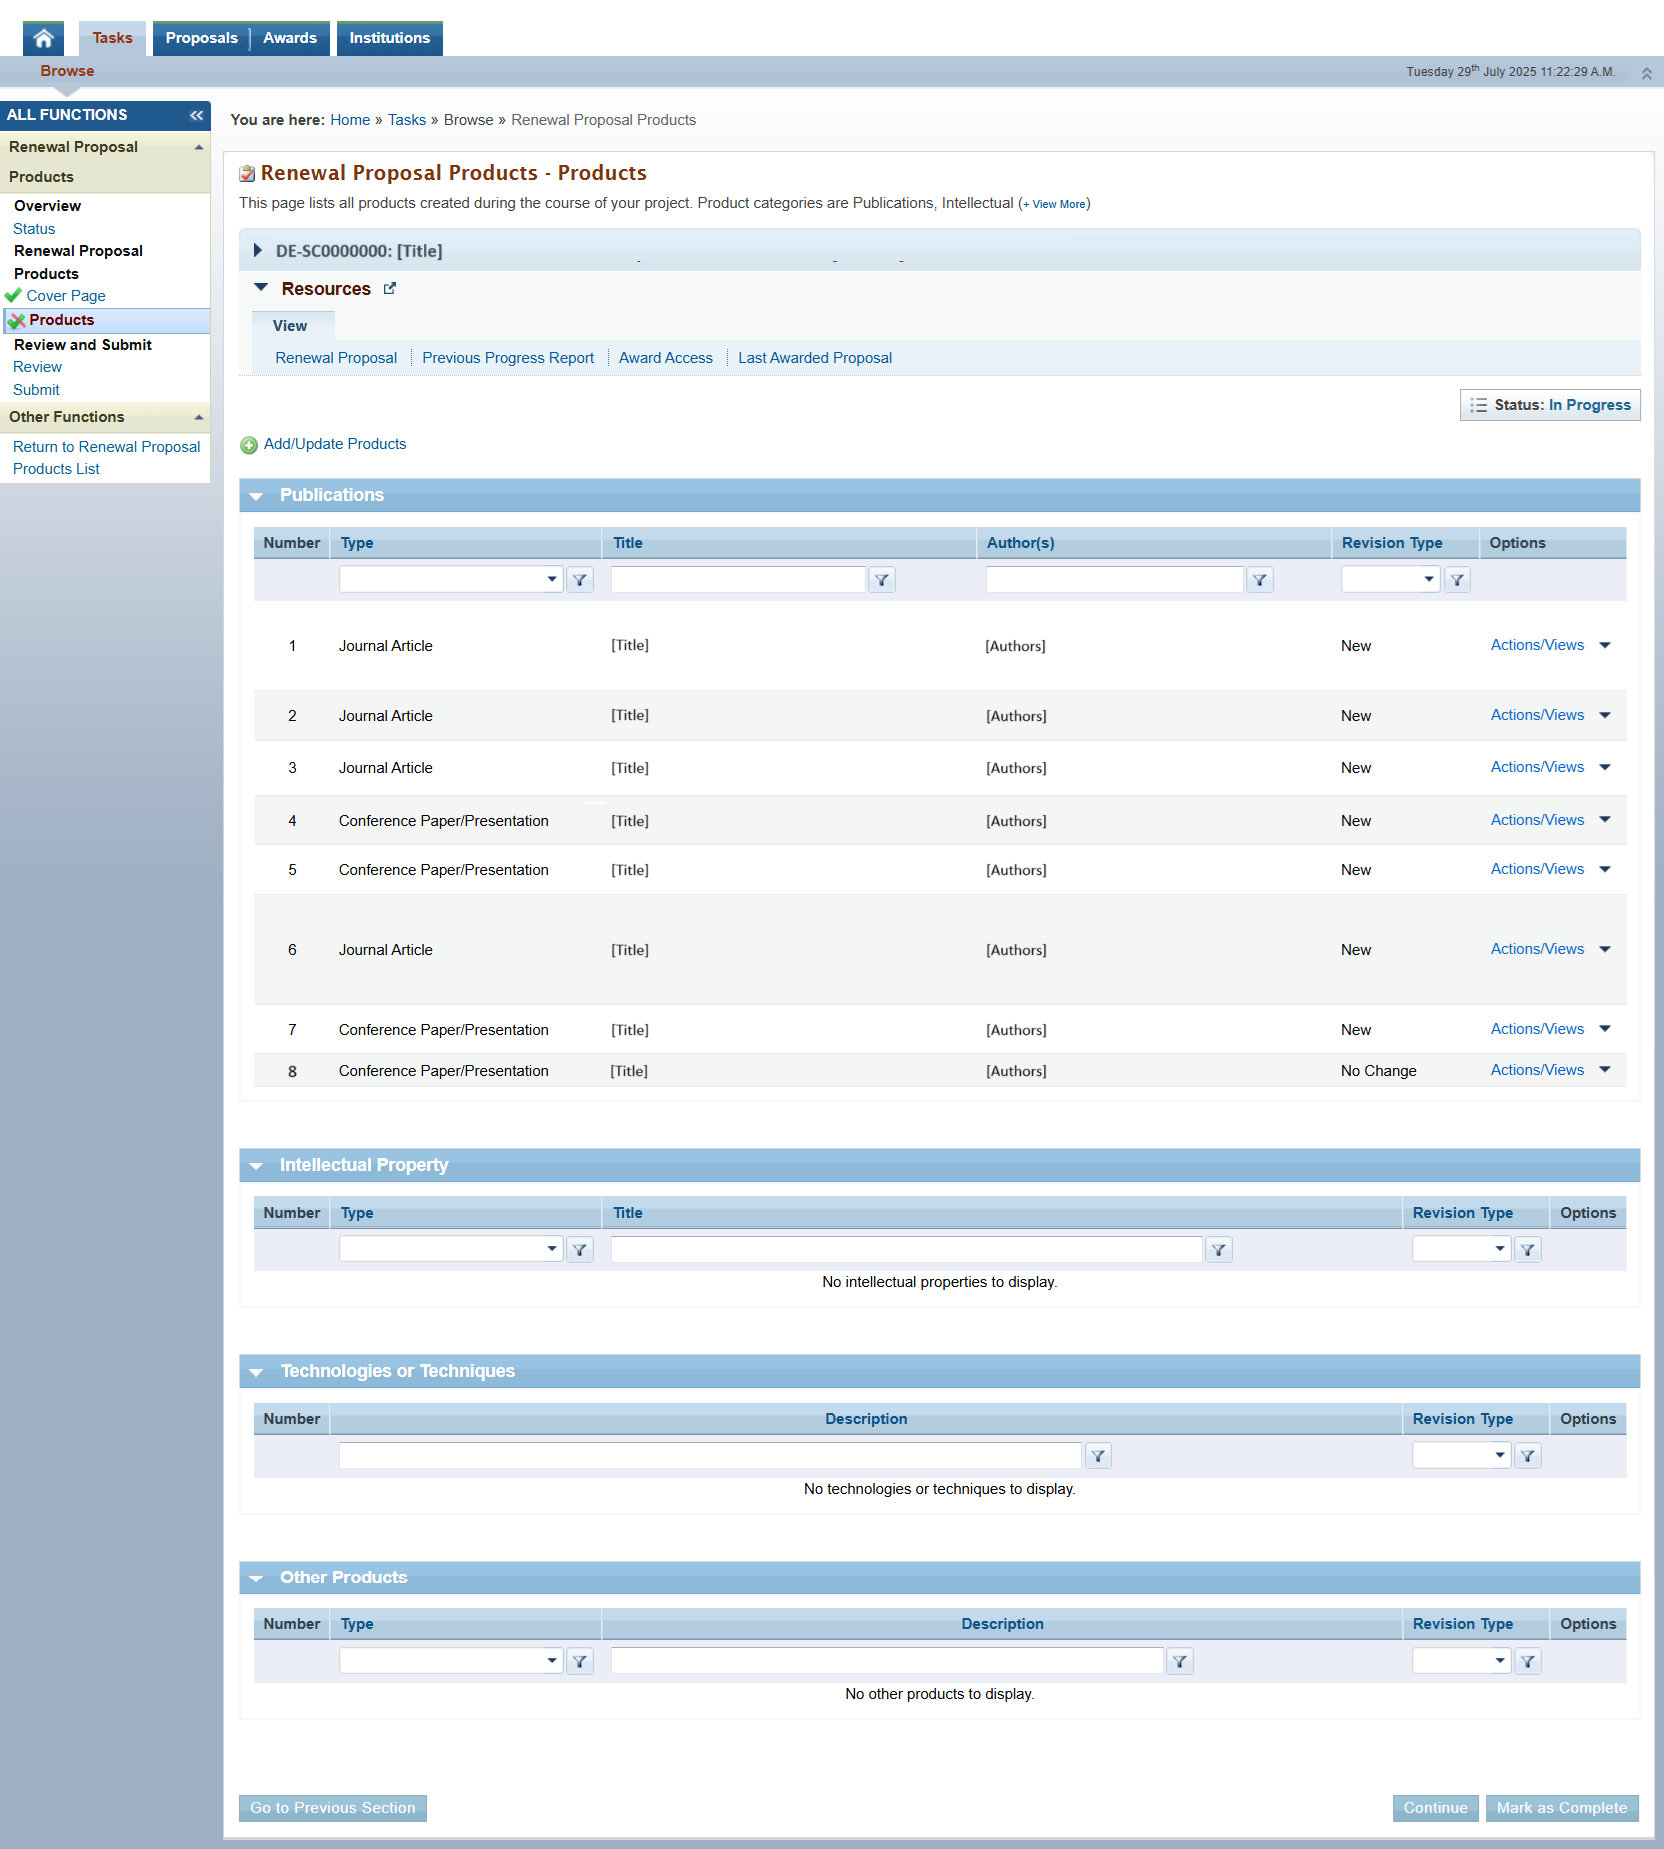Screen dimensions: 1664x1849
Task: Switch to the Proposals tab
Action: tap(201, 38)
